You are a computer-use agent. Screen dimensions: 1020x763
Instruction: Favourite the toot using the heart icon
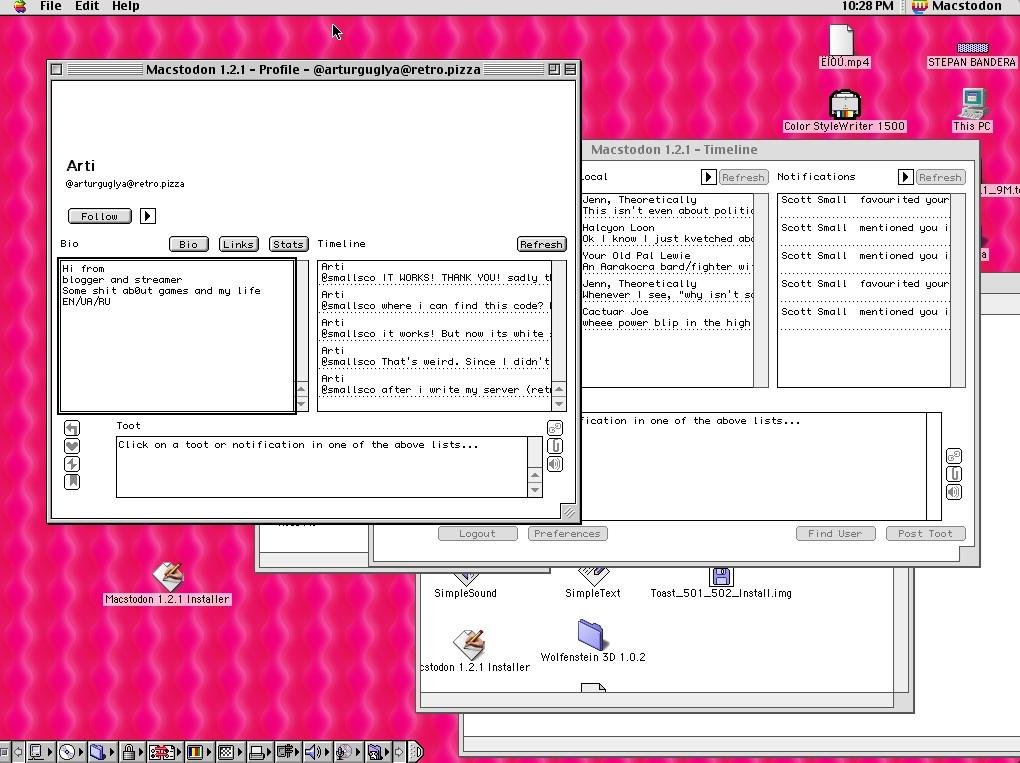(x=72, y=446)
